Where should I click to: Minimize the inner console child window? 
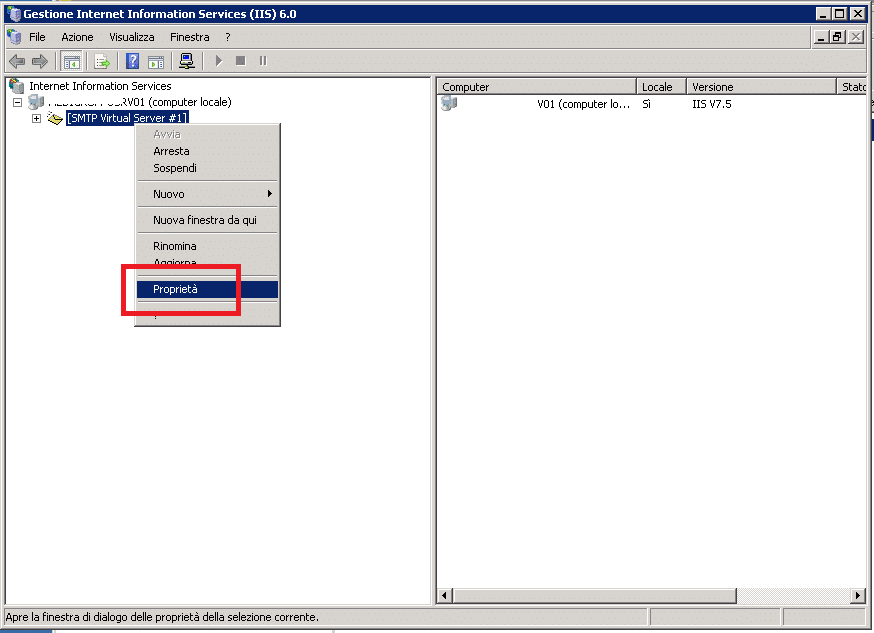point(820,37)
